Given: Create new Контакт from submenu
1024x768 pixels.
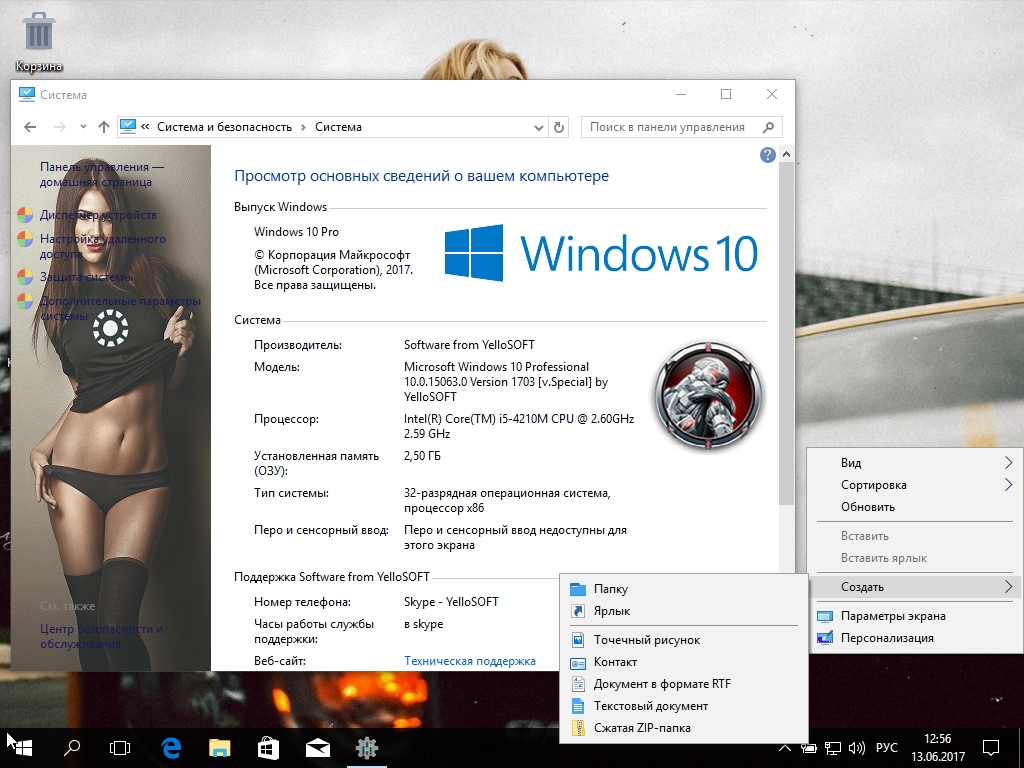Looking at the screenshot, I should tap(684, 662).
